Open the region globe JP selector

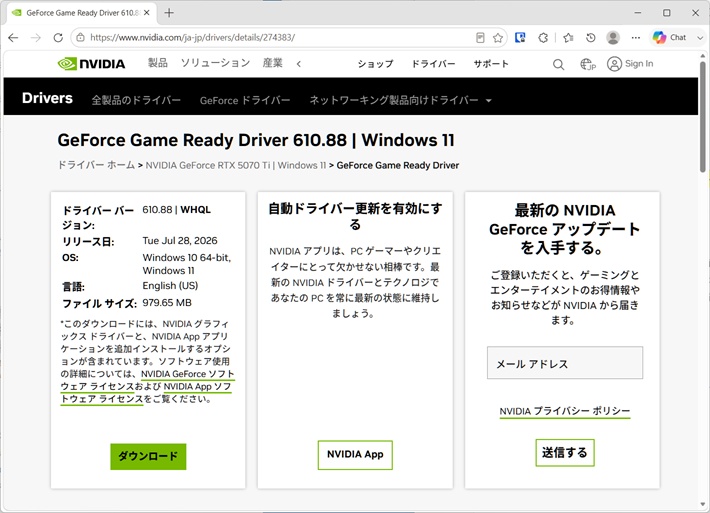[x=588, y=64]
